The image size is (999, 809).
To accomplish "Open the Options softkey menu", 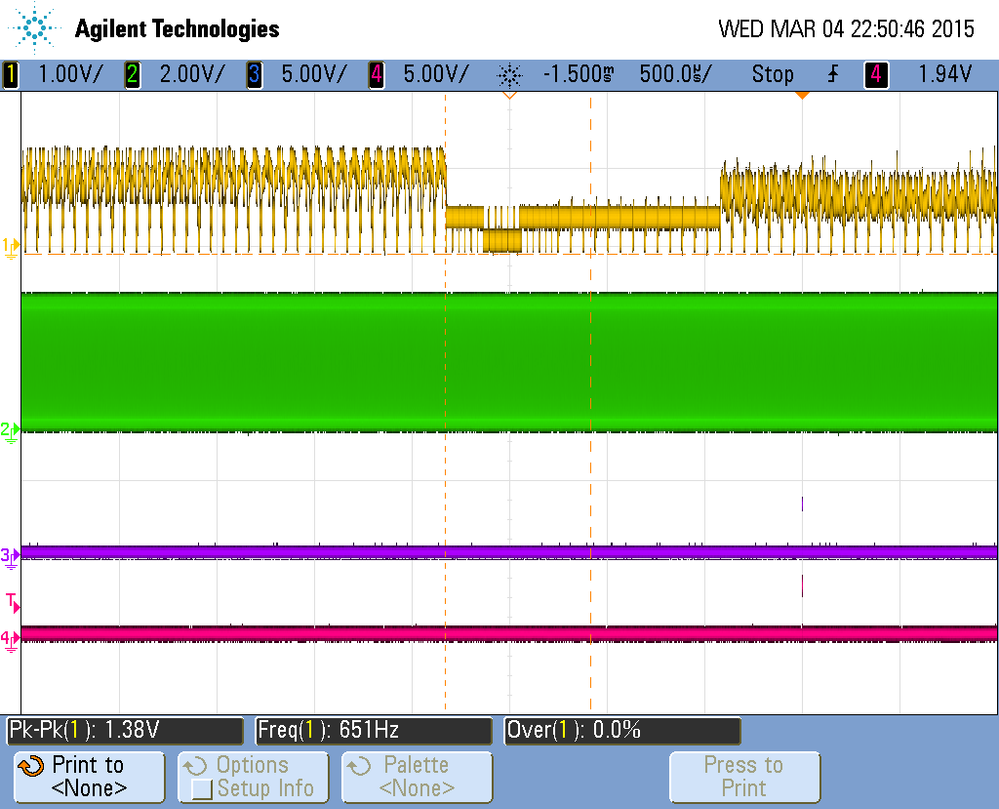I will click(253, 777).
